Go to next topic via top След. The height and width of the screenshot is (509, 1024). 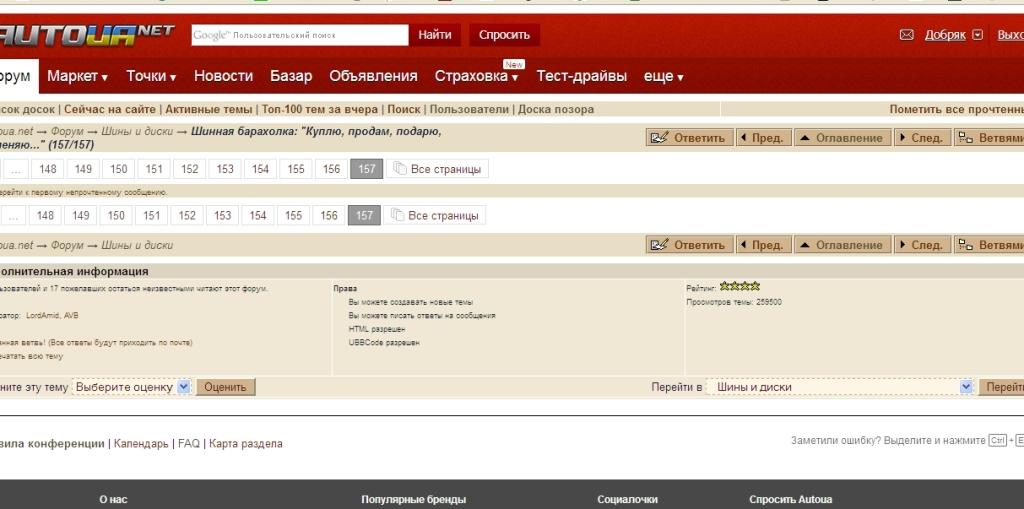[x=921, y=138]
